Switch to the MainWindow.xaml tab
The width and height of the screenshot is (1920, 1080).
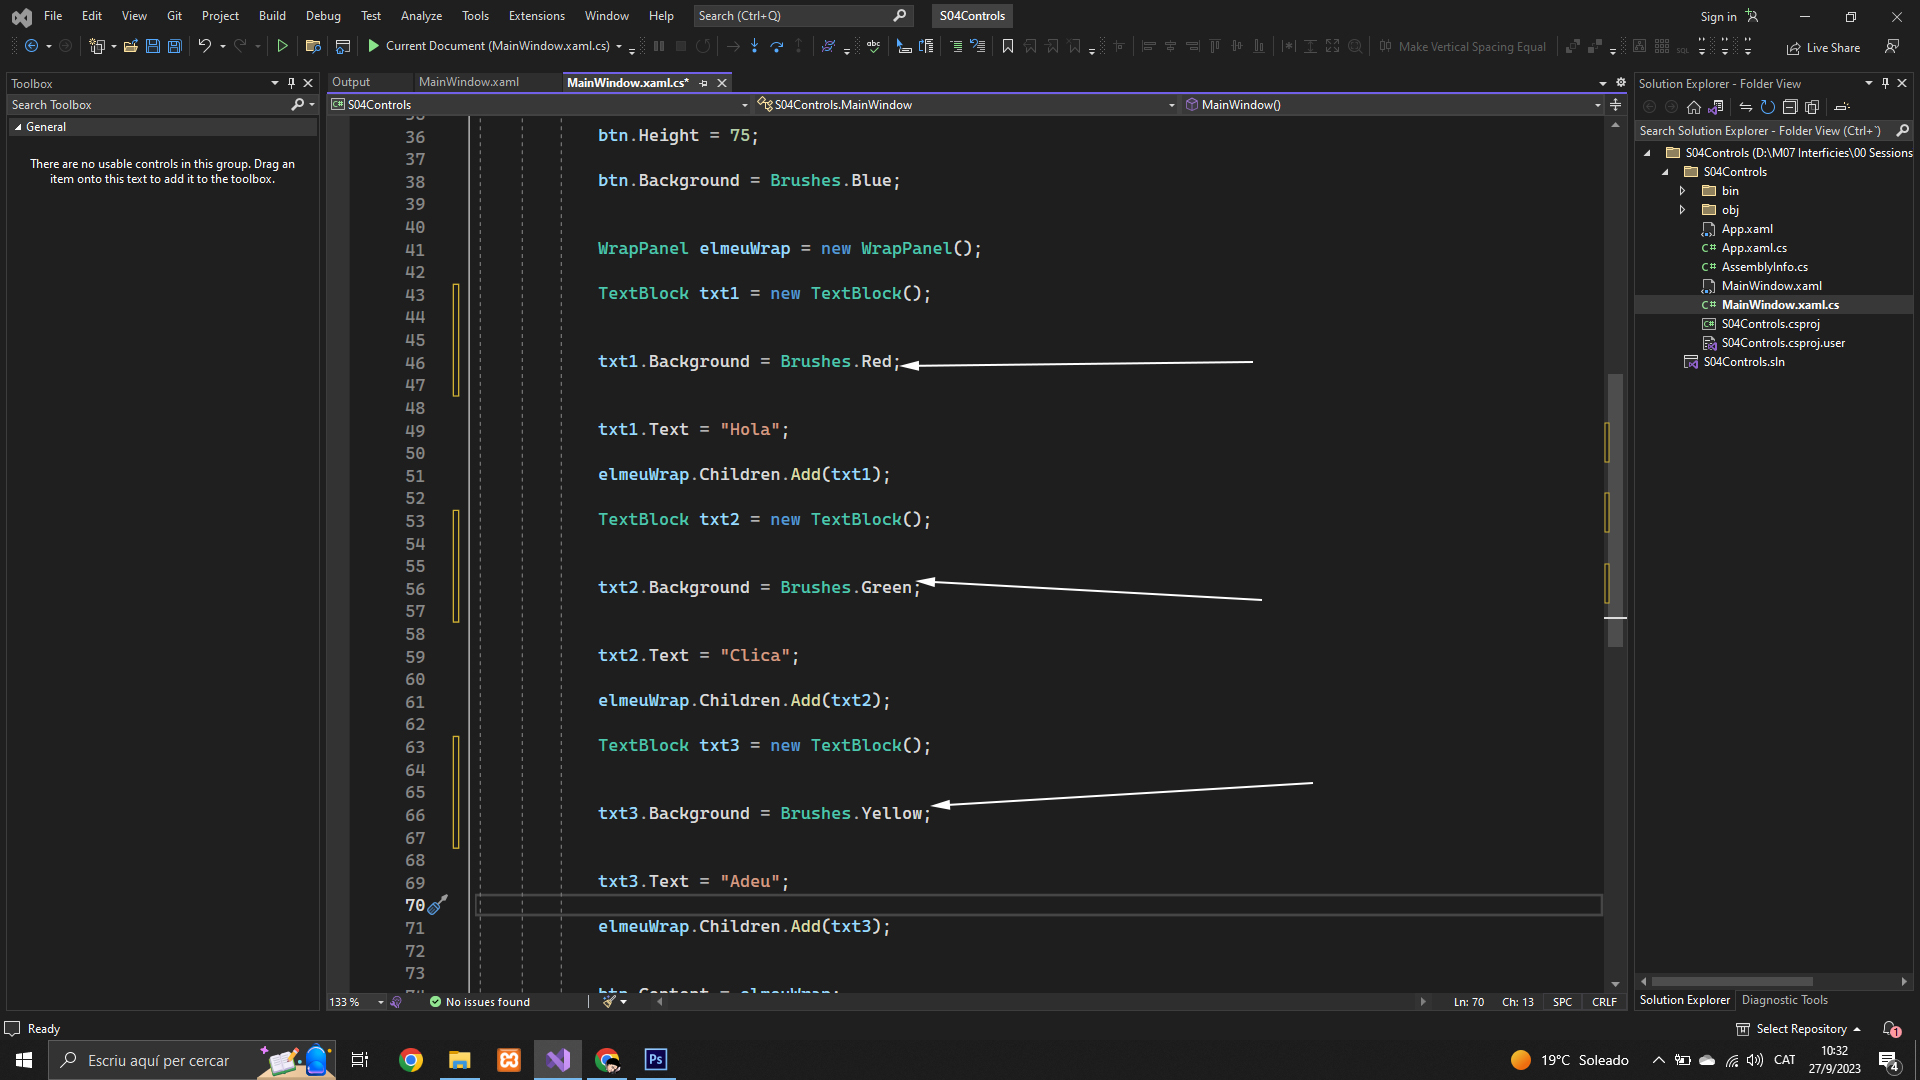coord(468,82)
